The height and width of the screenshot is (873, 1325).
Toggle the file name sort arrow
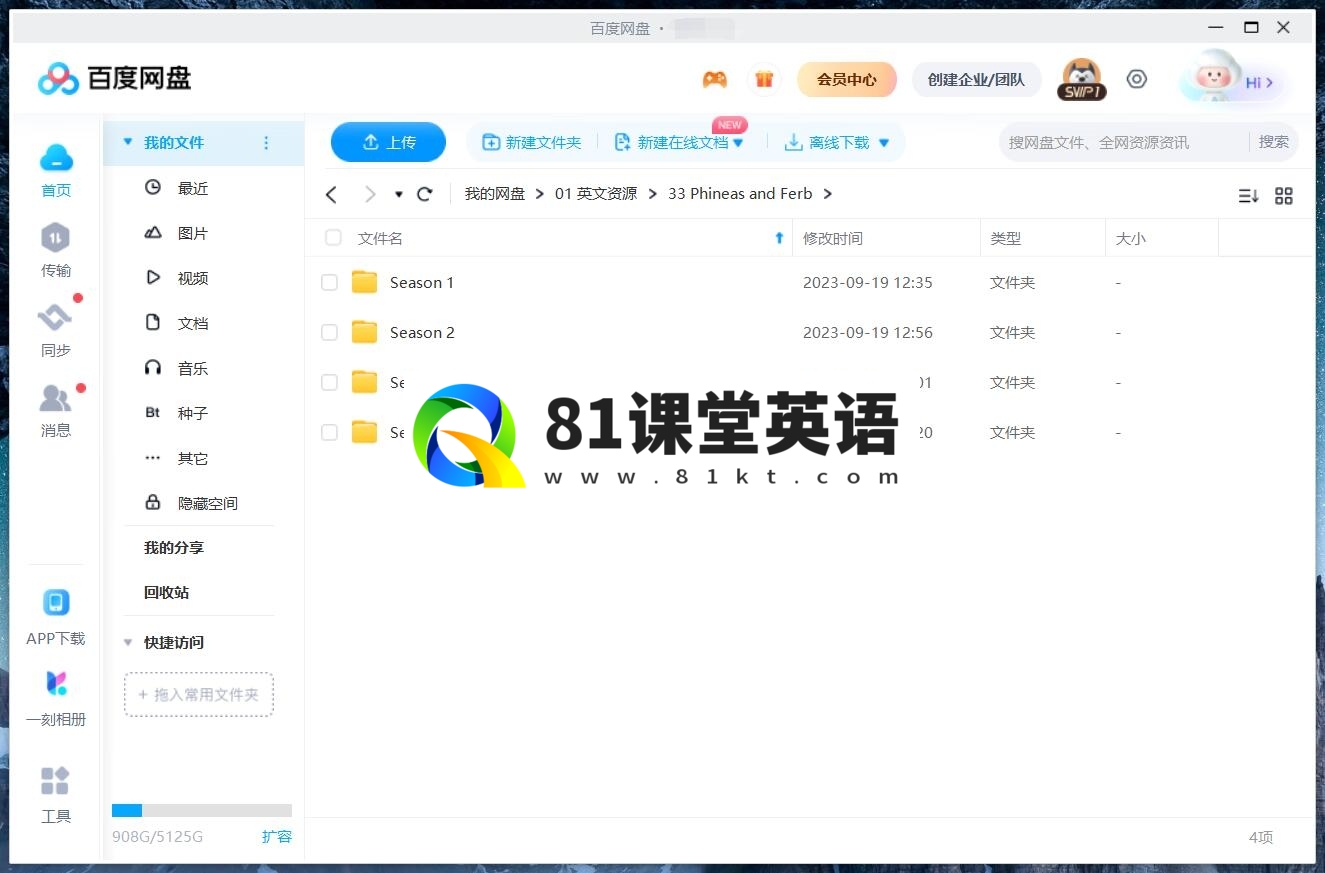point(780,238)
